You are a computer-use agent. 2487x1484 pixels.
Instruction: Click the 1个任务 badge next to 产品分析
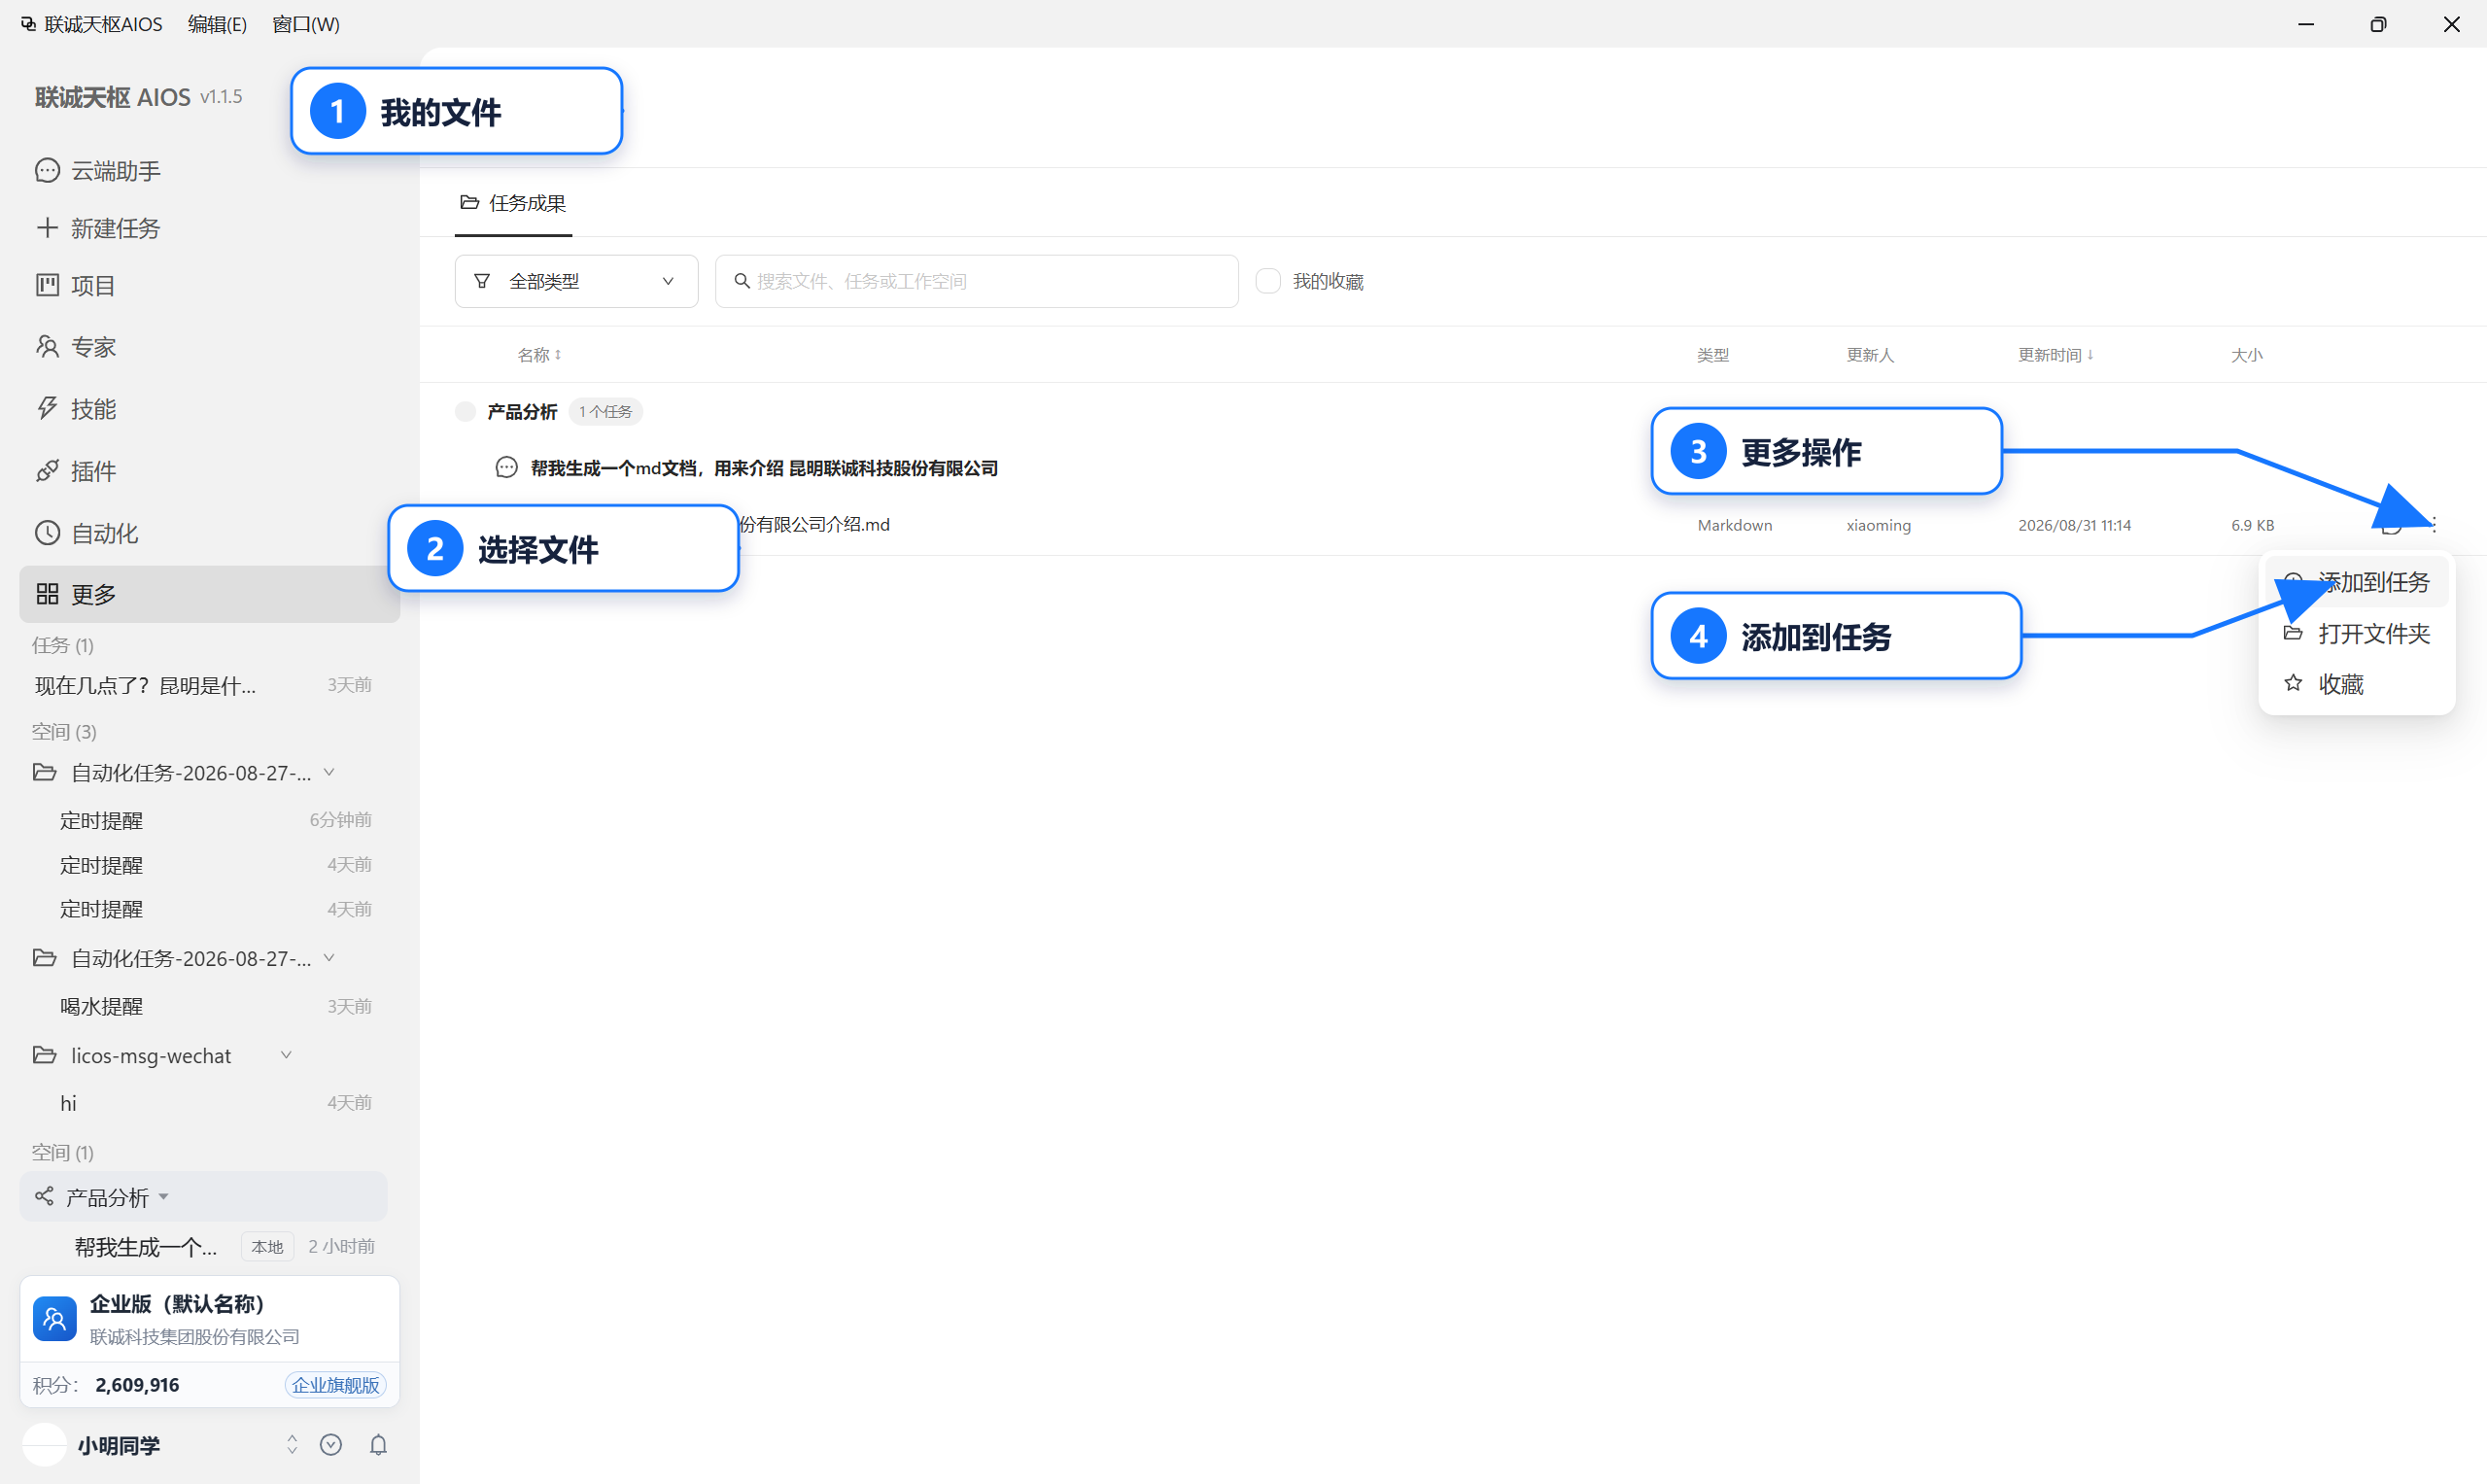605,411
